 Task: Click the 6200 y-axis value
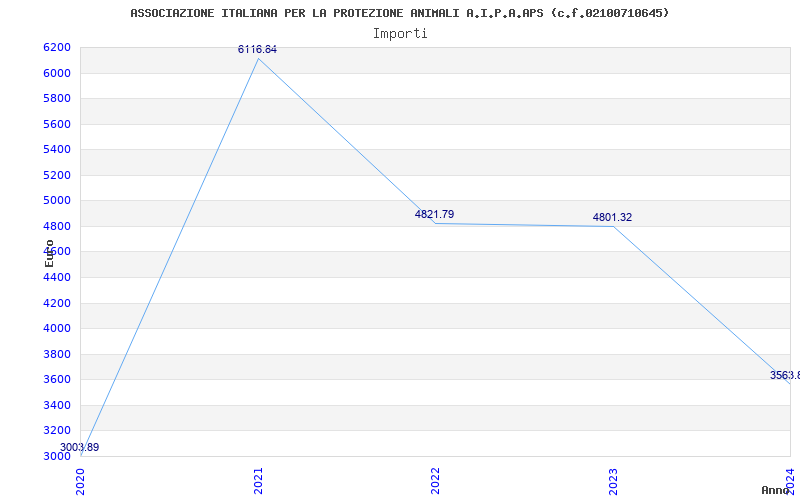(57, 47)
